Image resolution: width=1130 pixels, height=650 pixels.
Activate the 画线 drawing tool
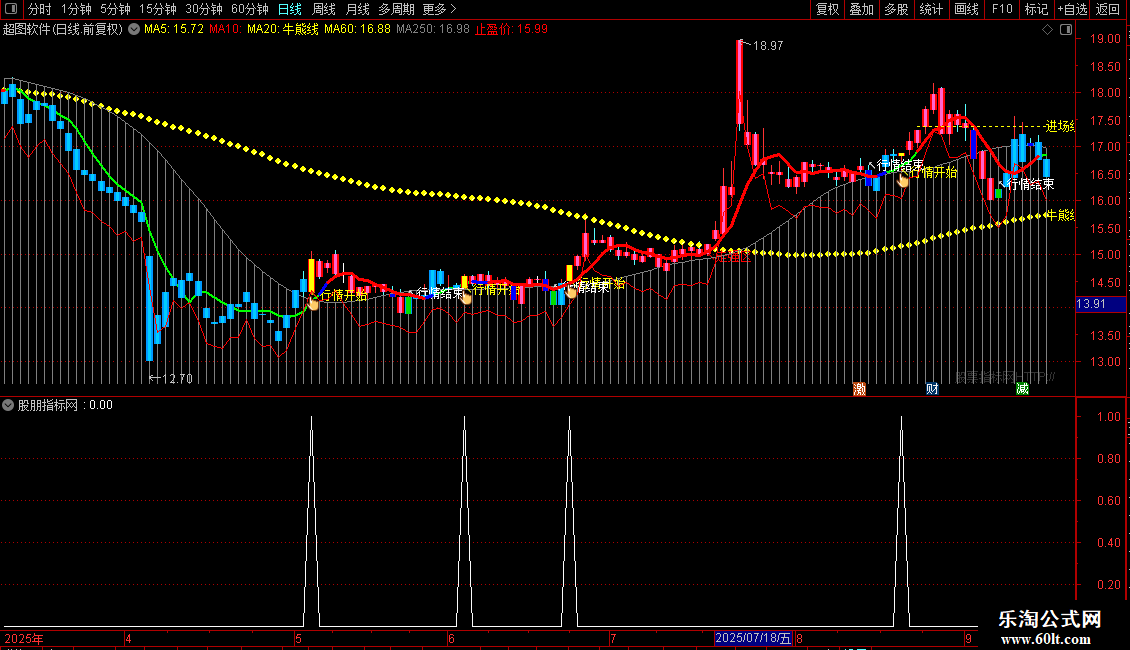point(966,9)
